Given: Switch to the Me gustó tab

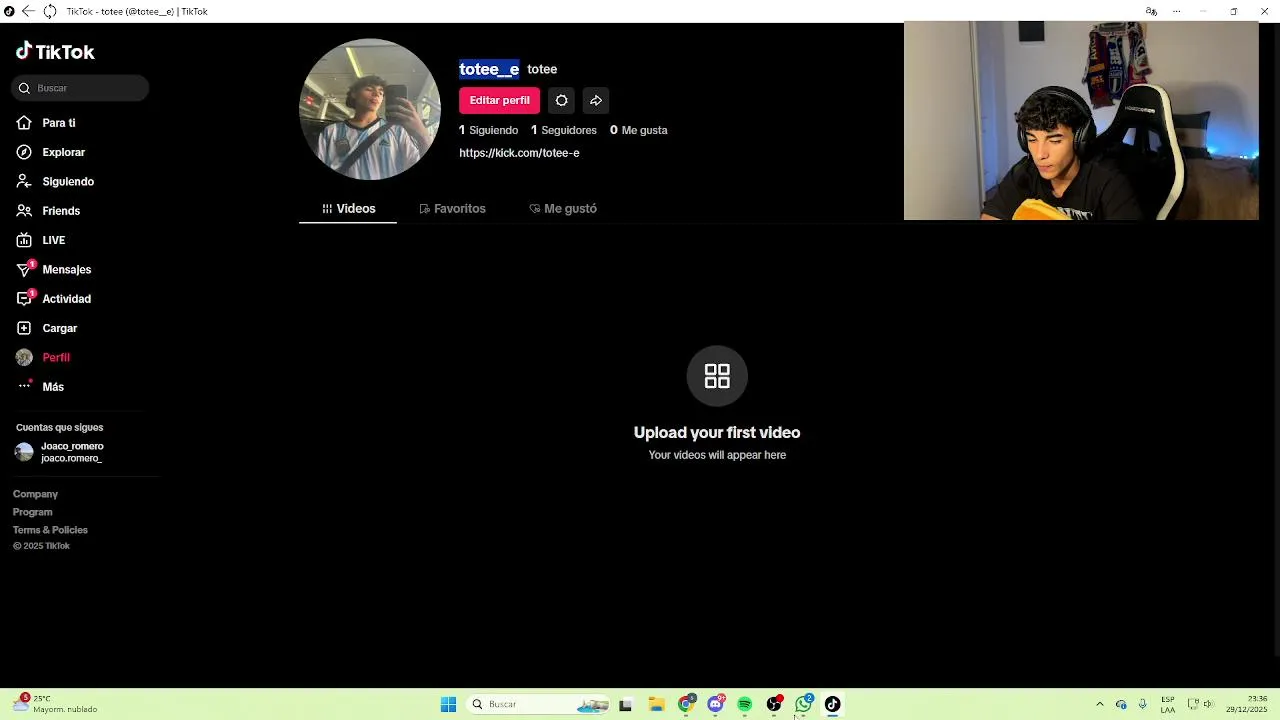Looking at the screenshot, I should (563, 208).
